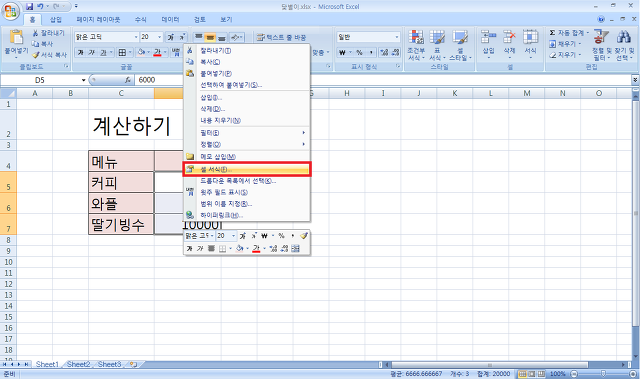Open the 일반 number format dropdown
Viewport: 640px width, 379px height.
pos(397,37)
